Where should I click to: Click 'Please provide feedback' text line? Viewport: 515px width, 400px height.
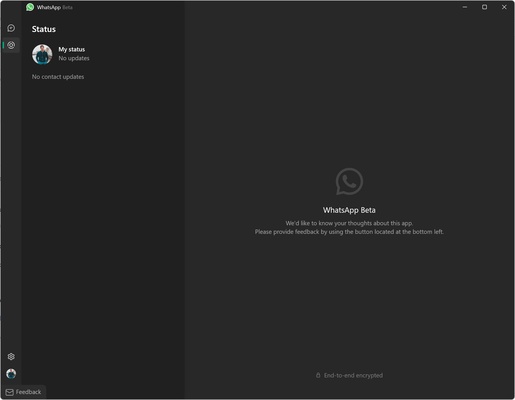(x=349, y=232)
